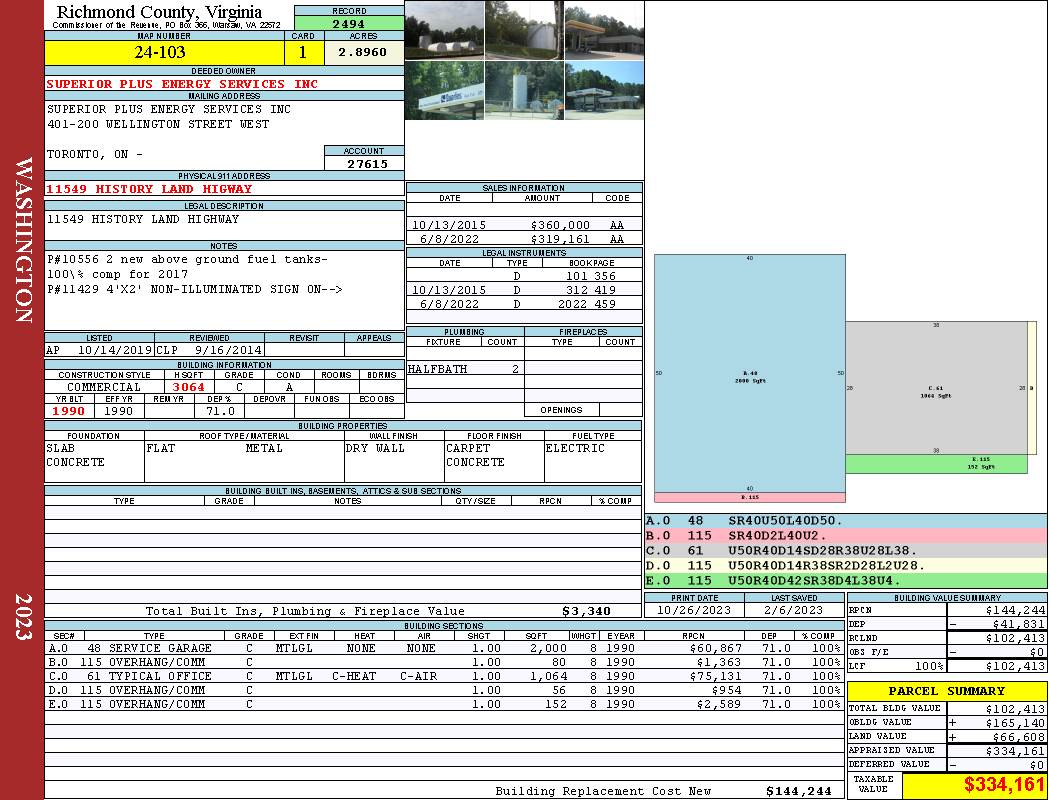Select the gray C.61 office sketch area
The width and height of the screenshot is (1050, 800).
pos(936,388)
